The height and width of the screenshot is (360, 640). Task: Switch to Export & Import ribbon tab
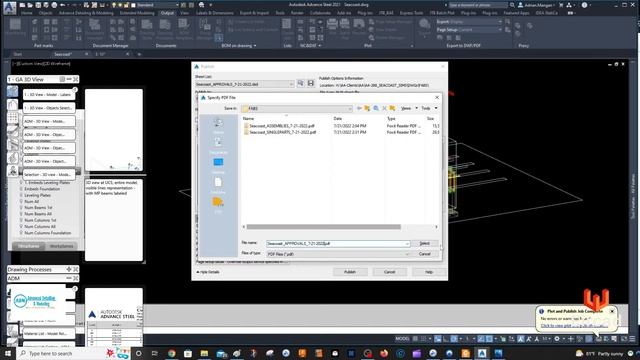(x=254, y=13)
